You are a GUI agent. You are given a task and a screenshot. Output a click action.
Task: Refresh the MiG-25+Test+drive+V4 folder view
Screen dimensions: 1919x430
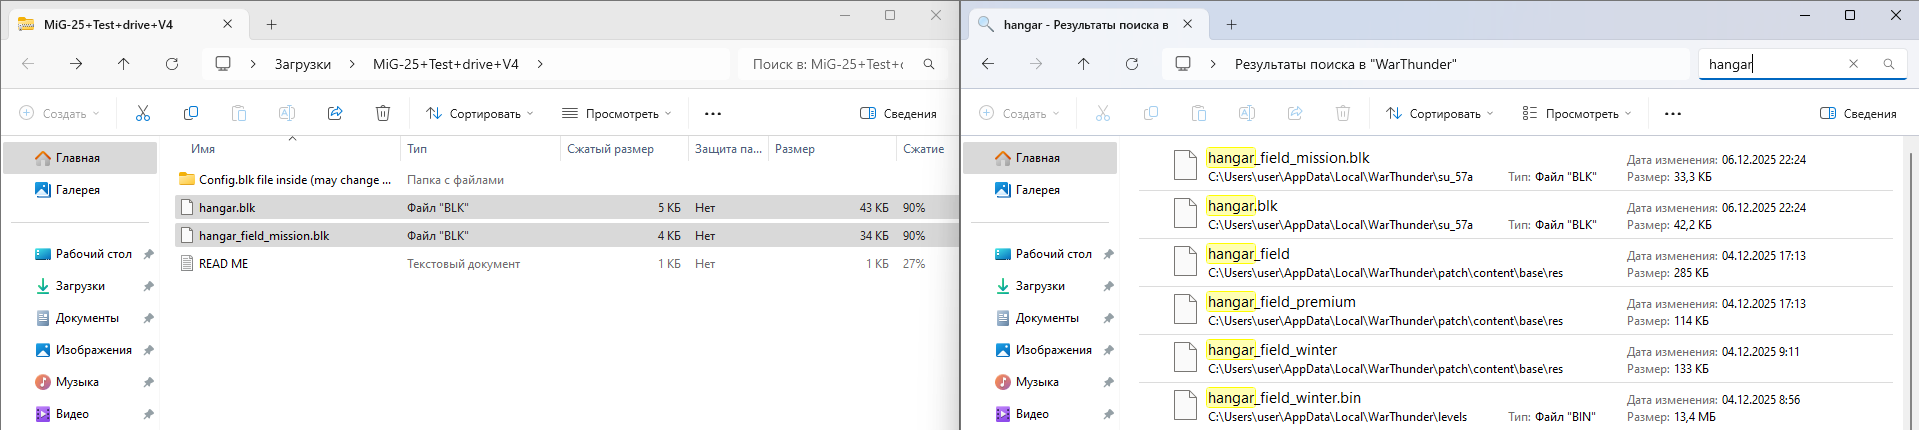(x=172, y=64)
